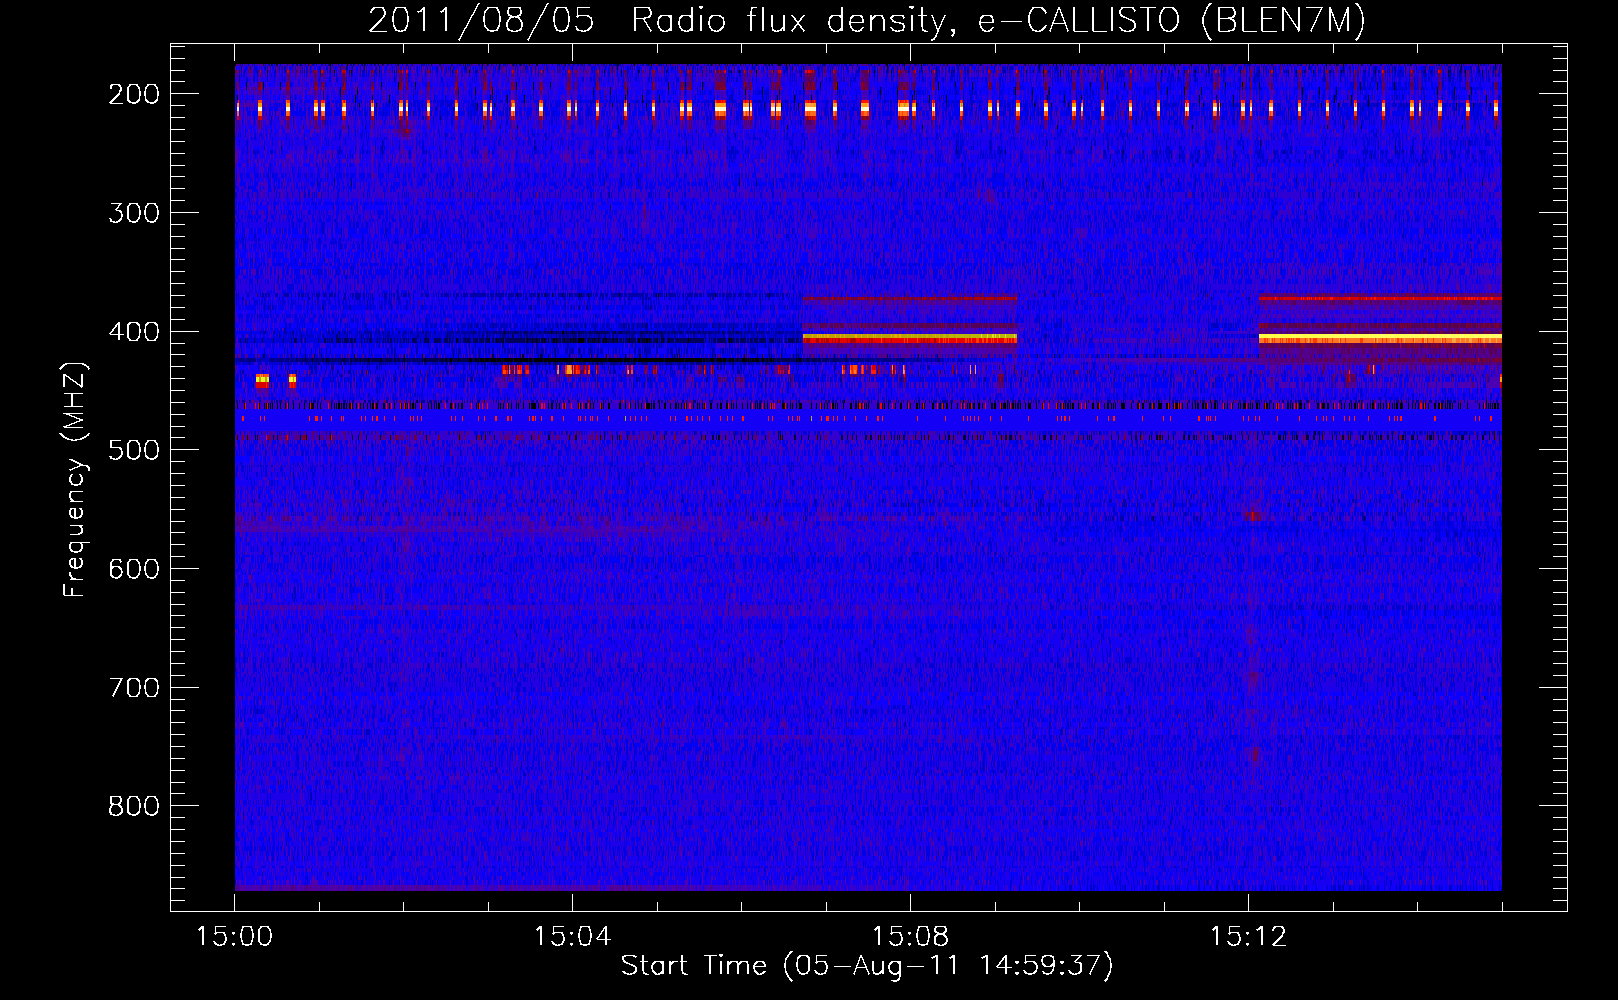This screenshot has height=1000, width=1618.
Task: Click the 200 frequency axis label
Action: click(x=134, y=94)
